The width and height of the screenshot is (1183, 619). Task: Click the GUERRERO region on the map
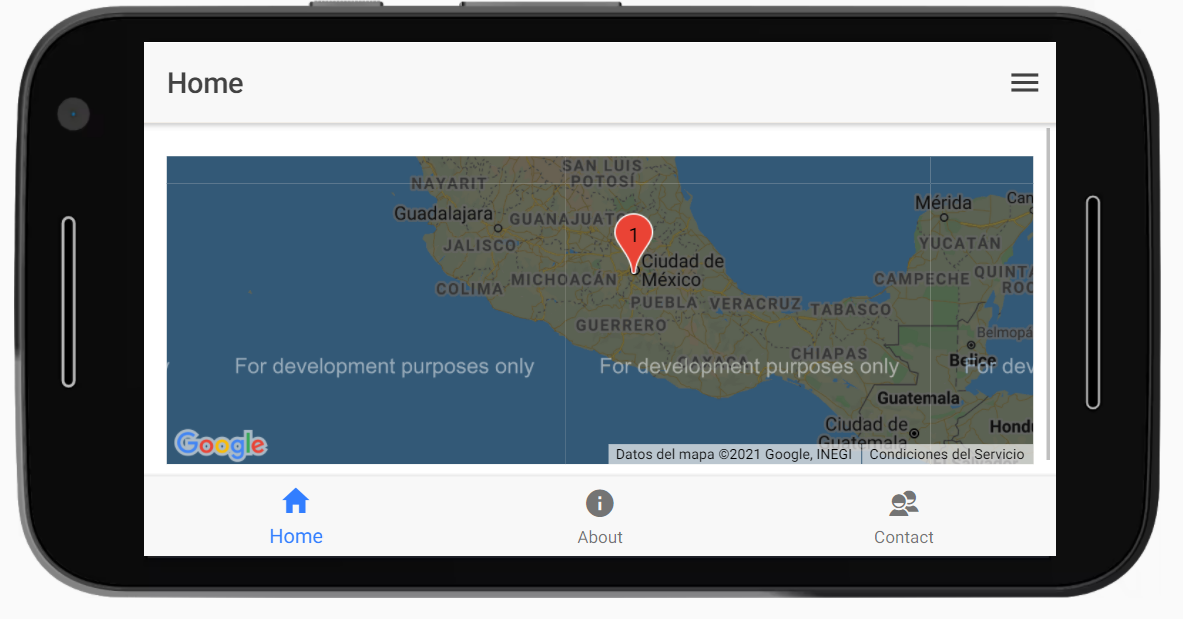(619, 325)
